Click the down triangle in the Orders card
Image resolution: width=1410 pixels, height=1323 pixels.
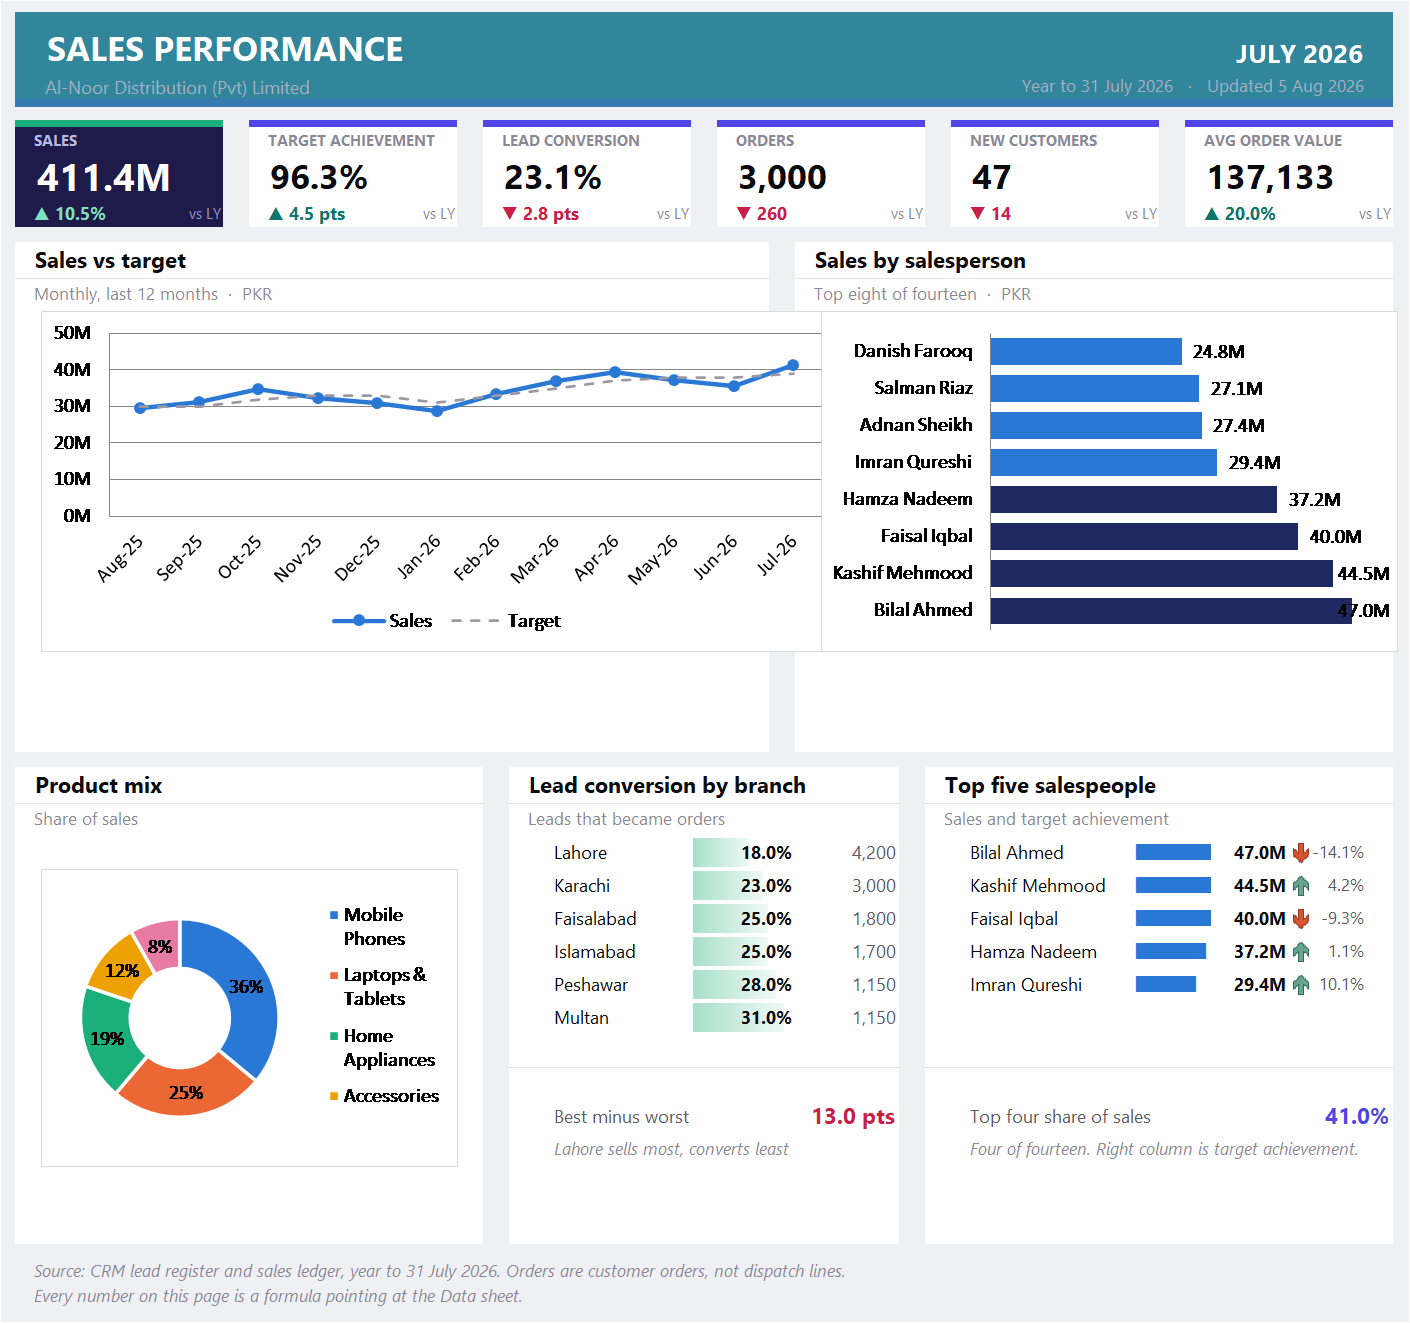[x=744, y=214]
